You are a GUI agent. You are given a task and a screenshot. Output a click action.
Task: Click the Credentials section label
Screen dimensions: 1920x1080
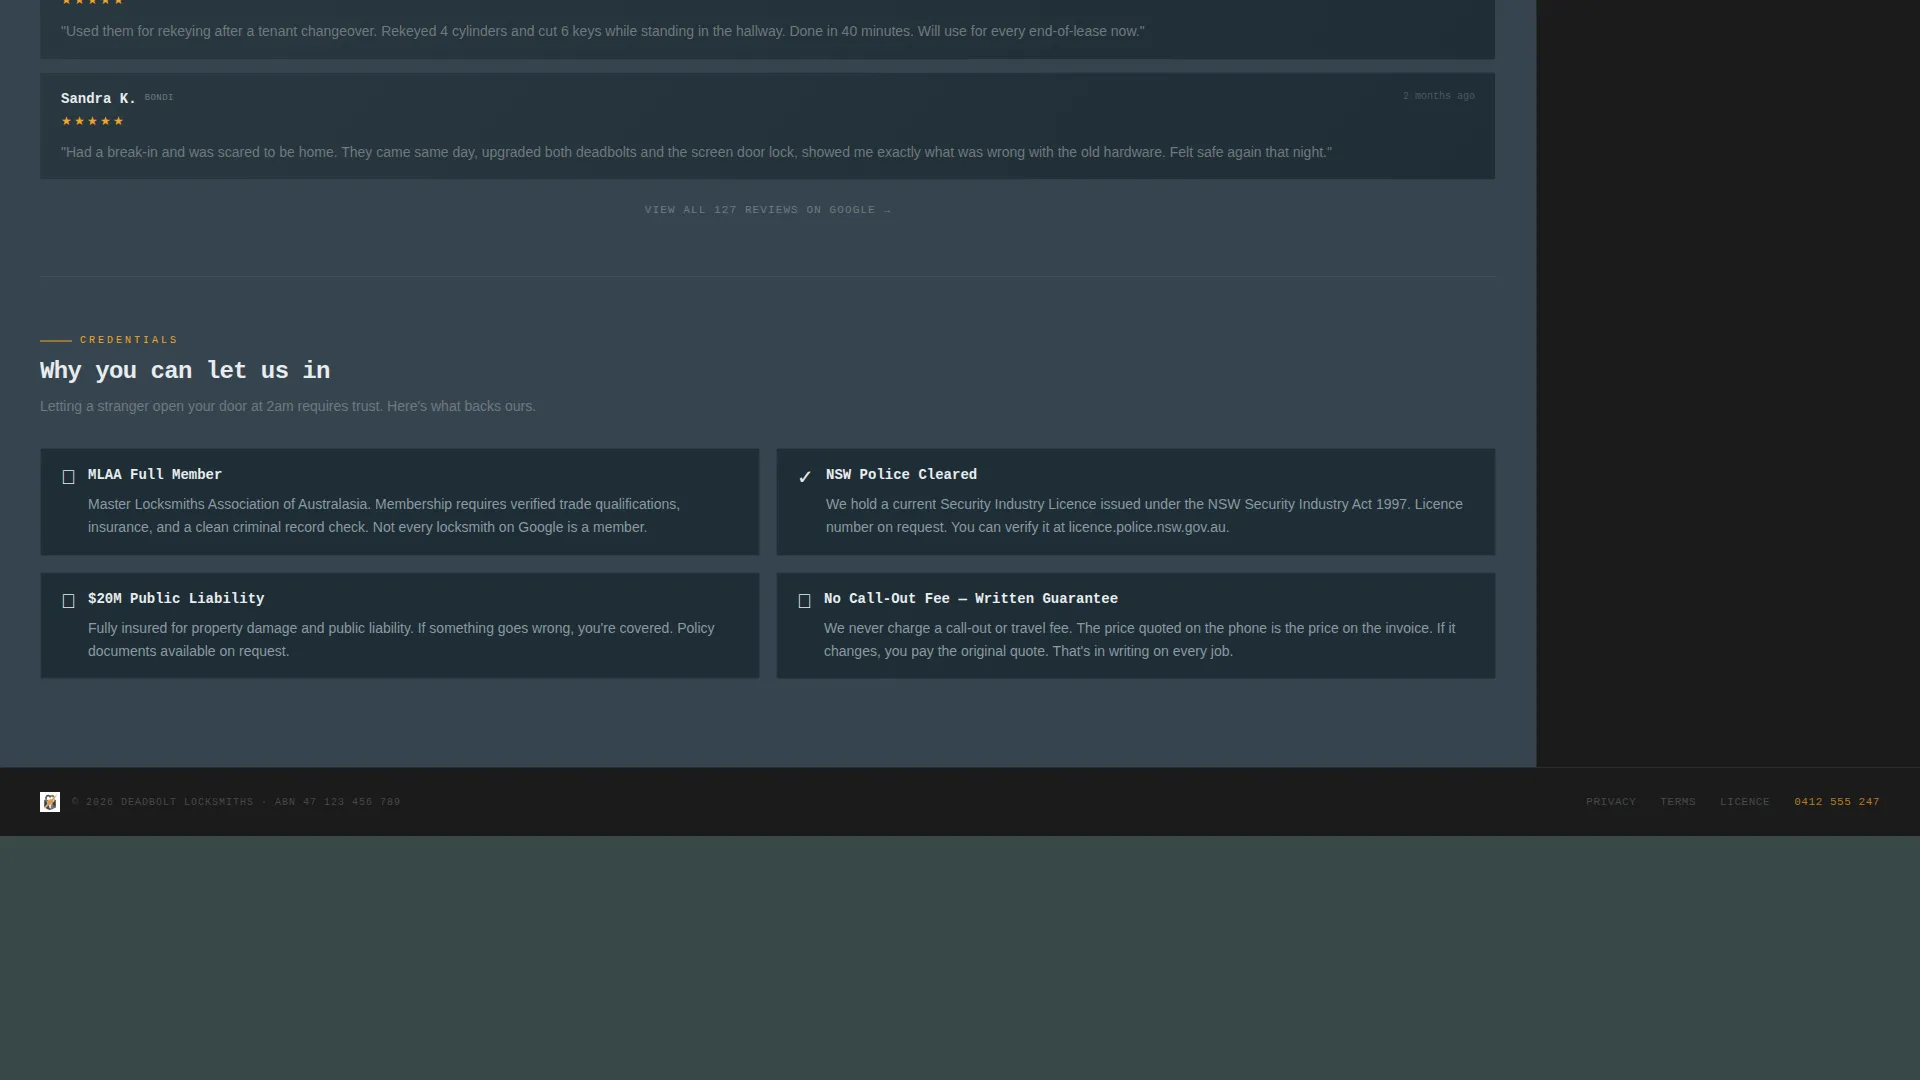point(129,340)
